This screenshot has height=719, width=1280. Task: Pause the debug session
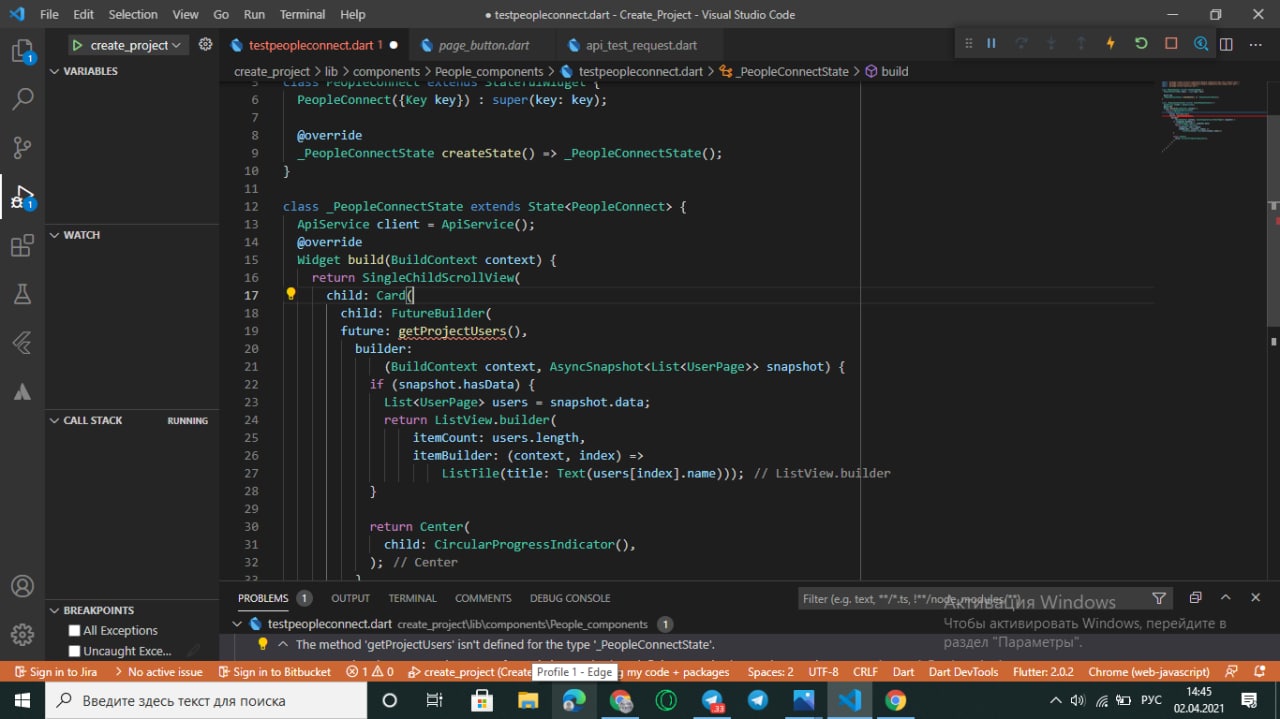pos(991,44)
